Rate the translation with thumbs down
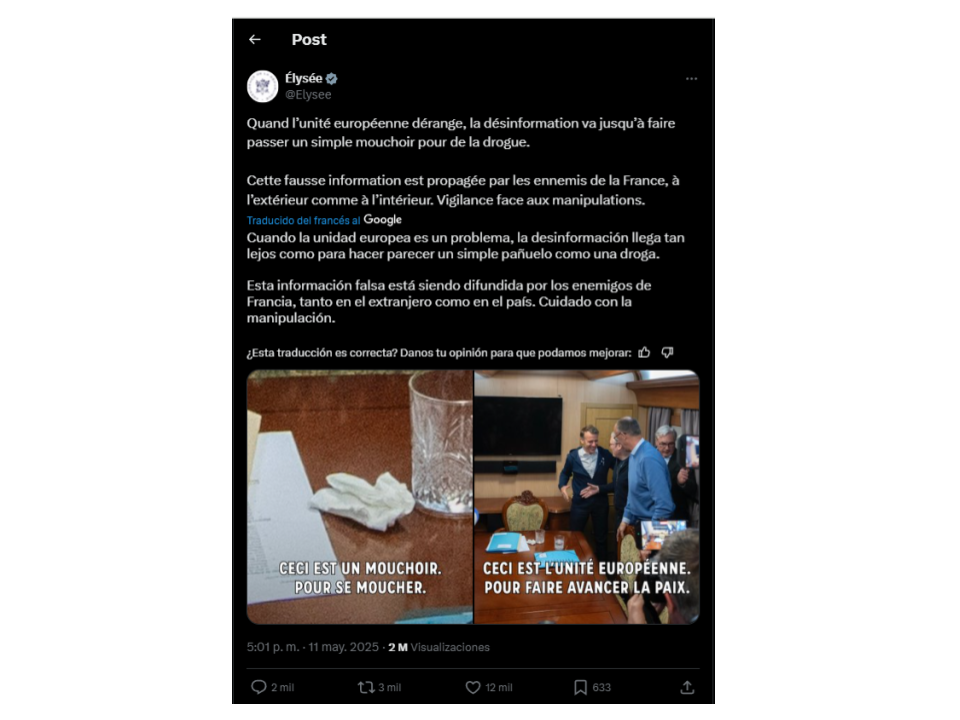 pos(667,353)
